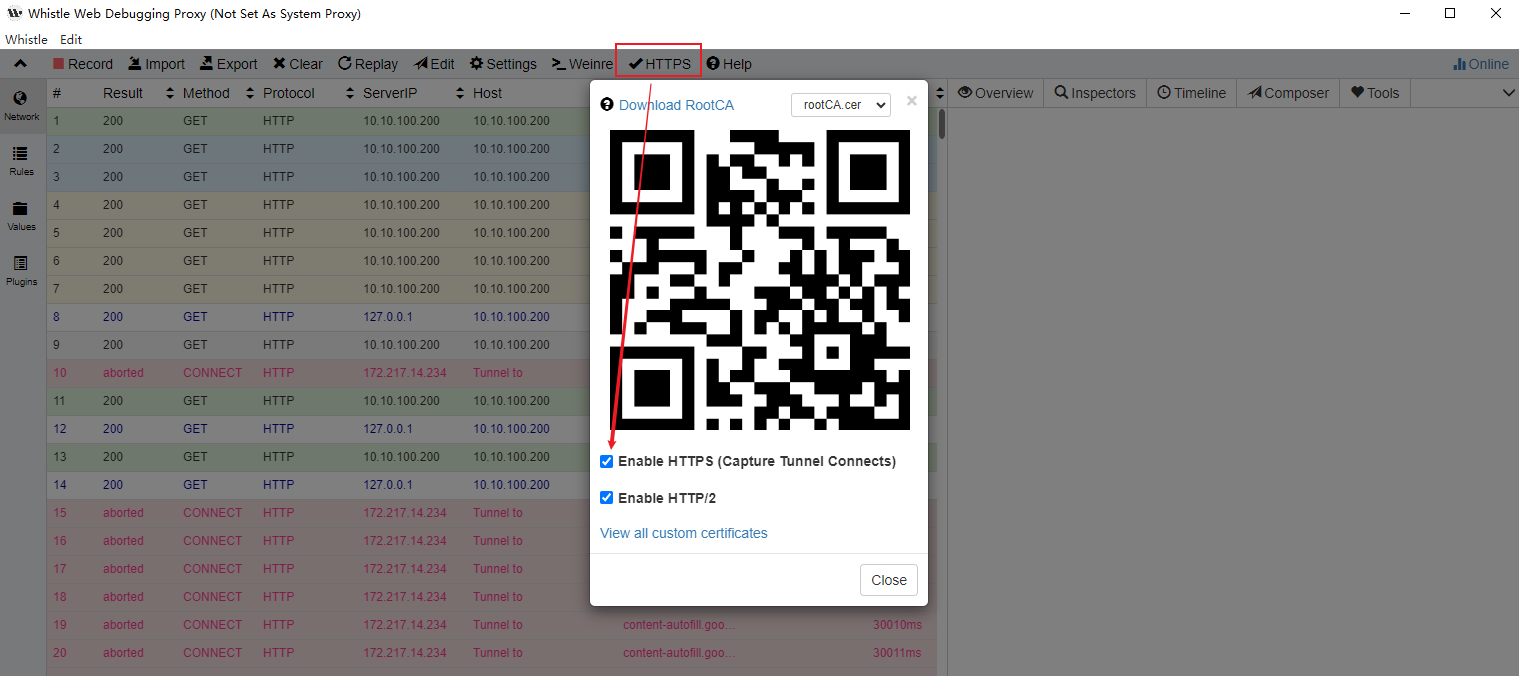Collapse the sidebar with the up chevron
This screenshot has height=676, width=1519.
point(20,64)
